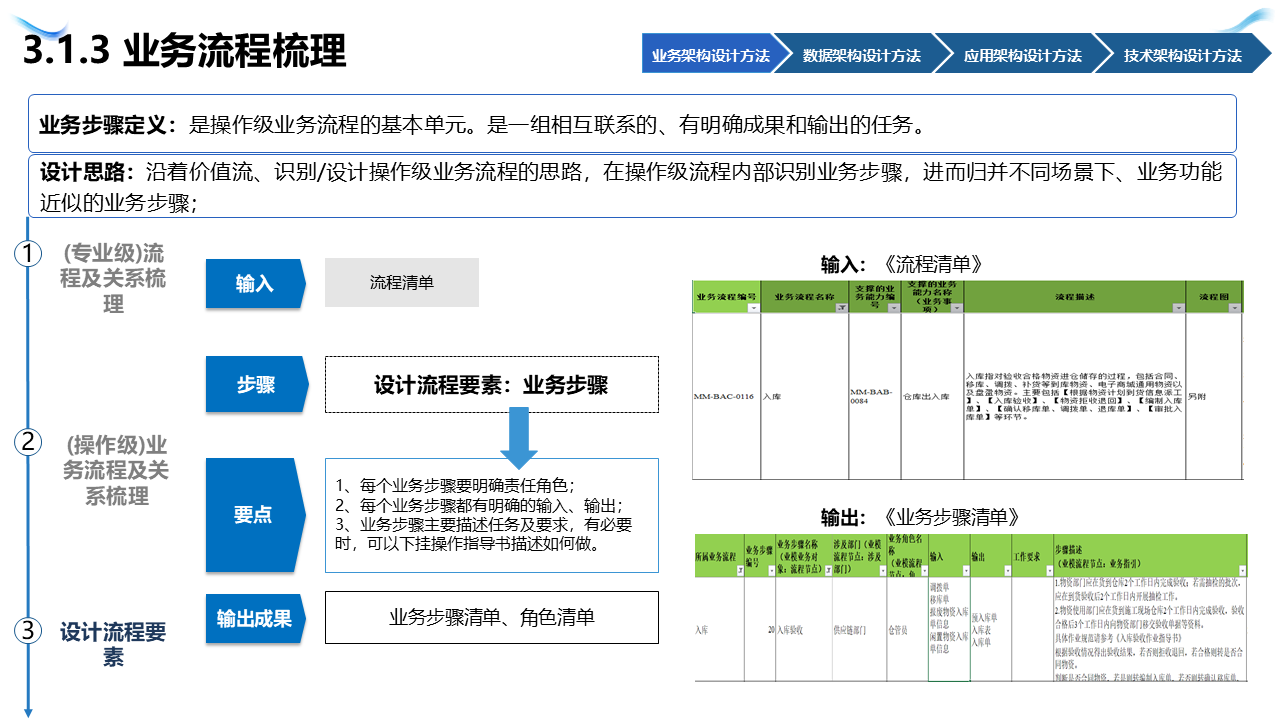
Task: Open the 业务流程编号 column filter dropdown
Action: [753, 308]
